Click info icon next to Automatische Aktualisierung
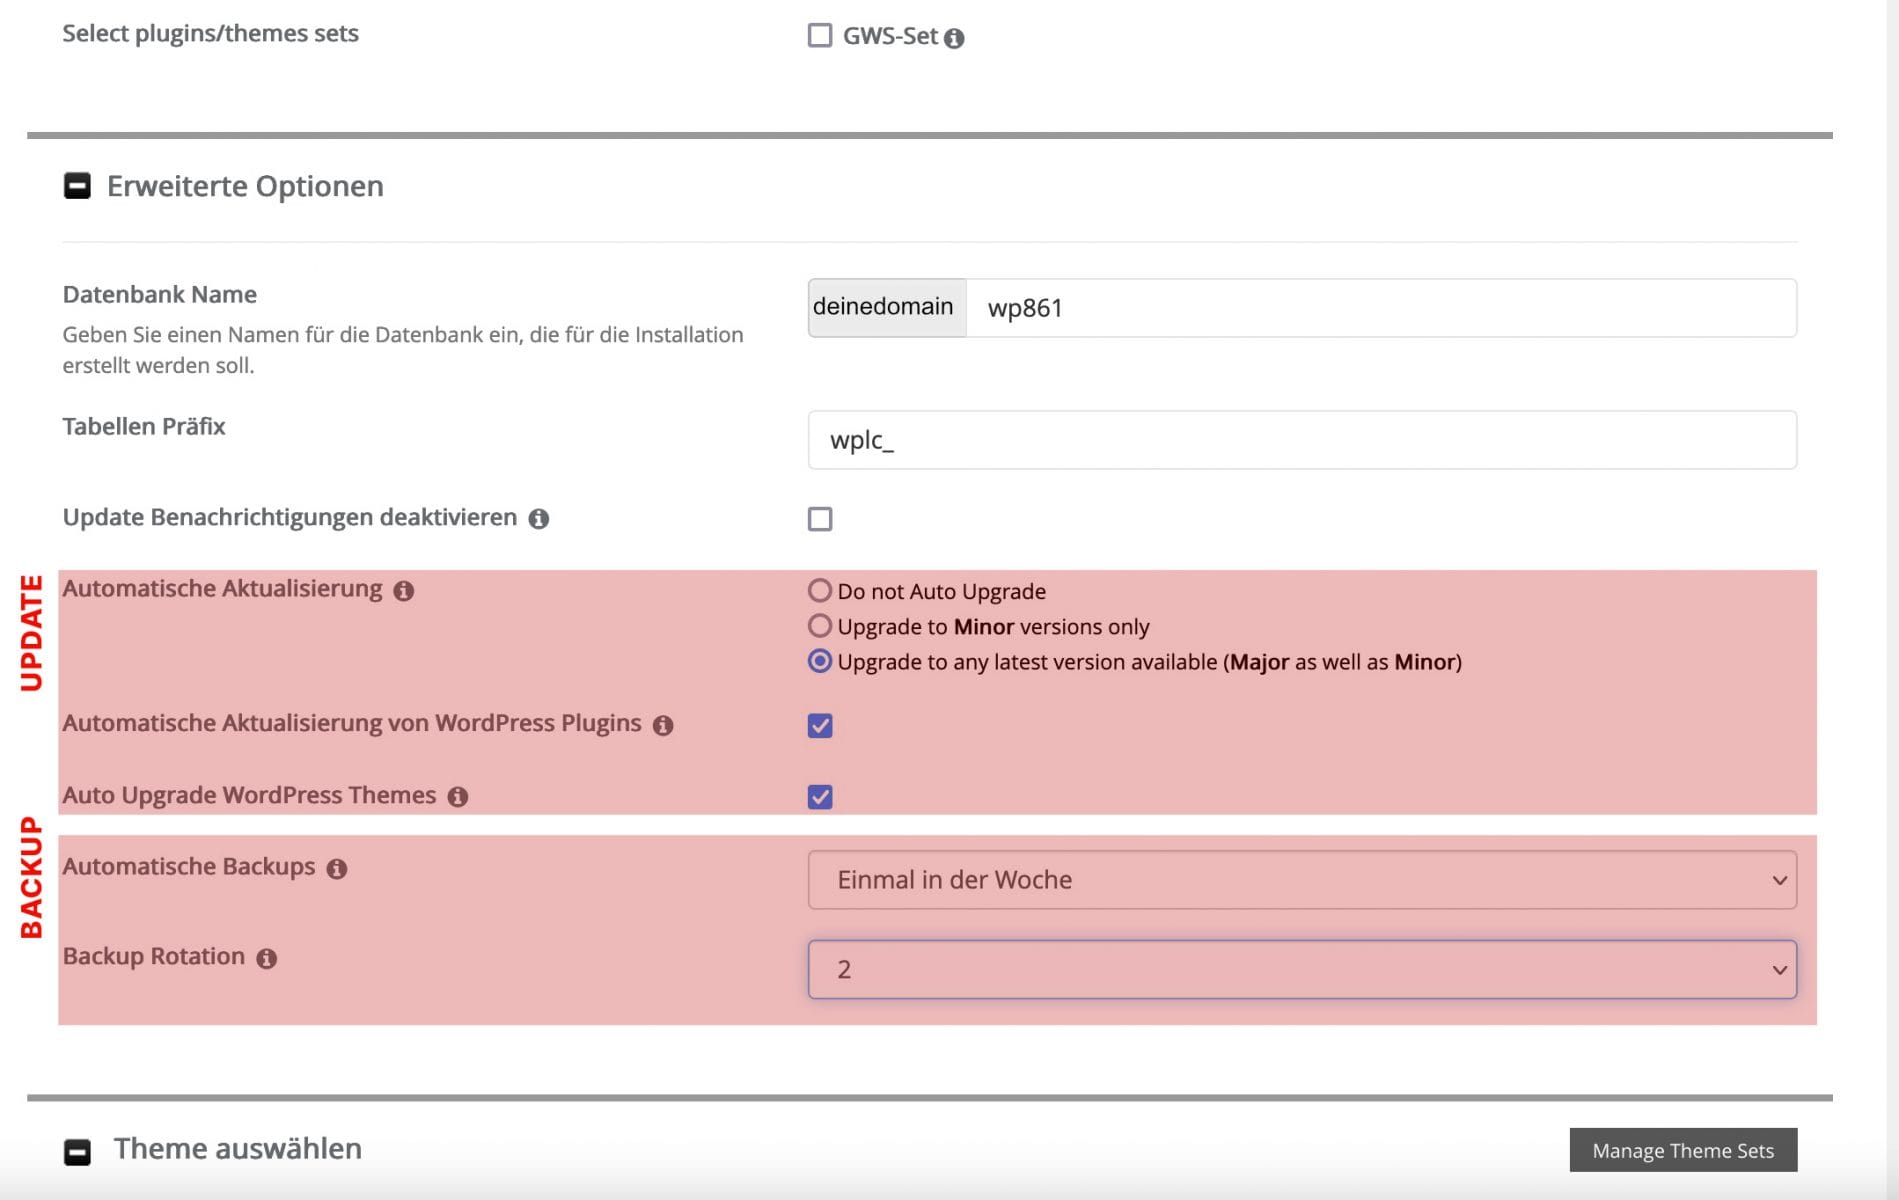Viewport: 1899px width, 1200px height. pos(403,591)
